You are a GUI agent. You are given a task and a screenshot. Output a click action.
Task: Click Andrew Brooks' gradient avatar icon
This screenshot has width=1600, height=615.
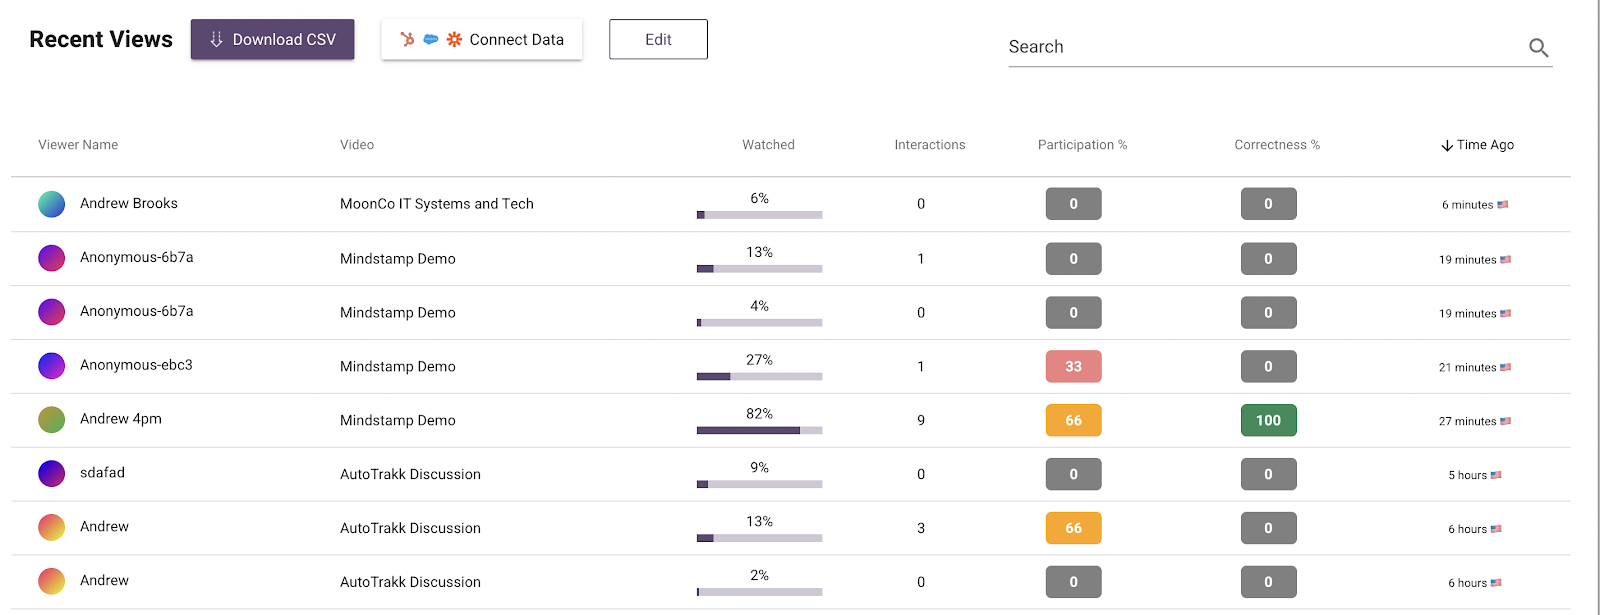click(51, 204)
